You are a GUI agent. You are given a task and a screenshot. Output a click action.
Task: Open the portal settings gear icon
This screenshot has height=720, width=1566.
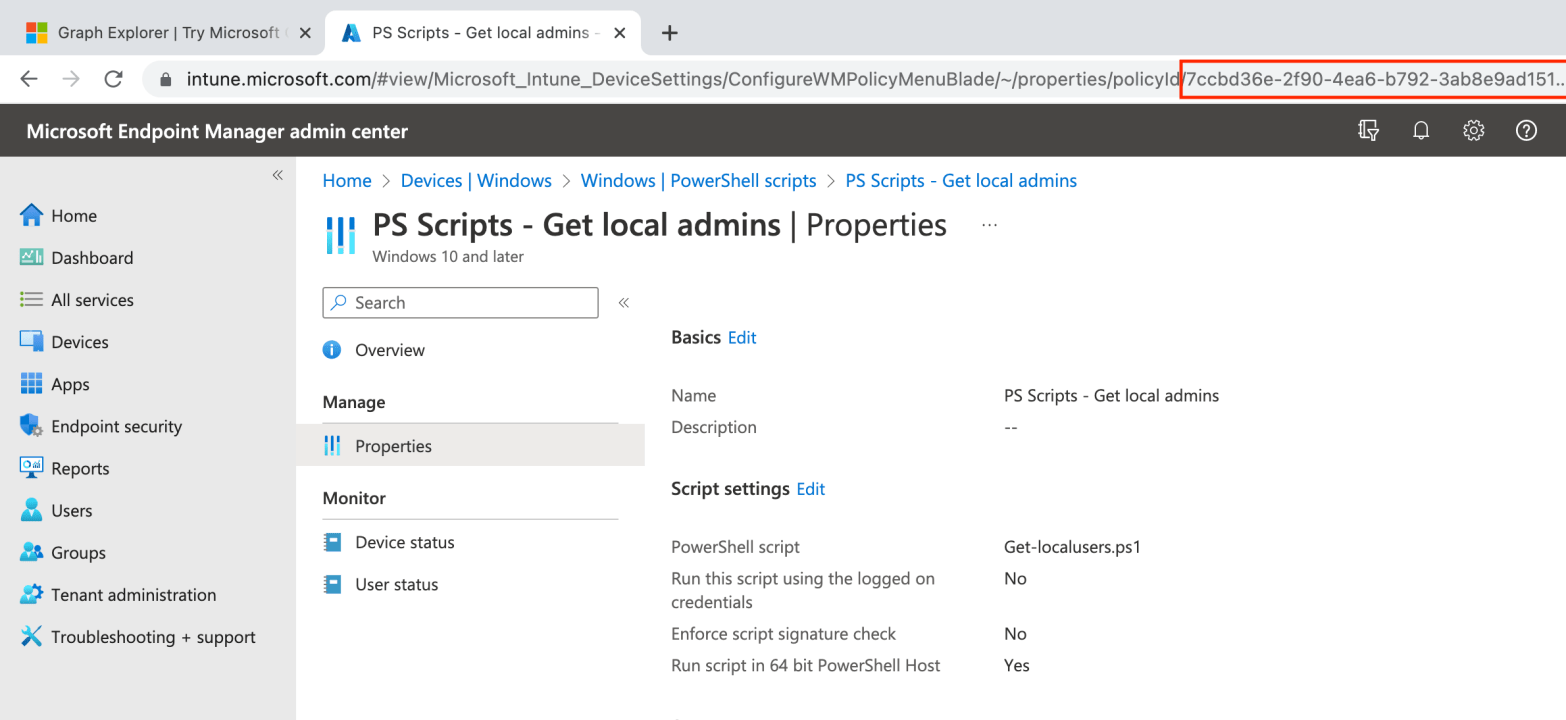(x=1473, y=131)
